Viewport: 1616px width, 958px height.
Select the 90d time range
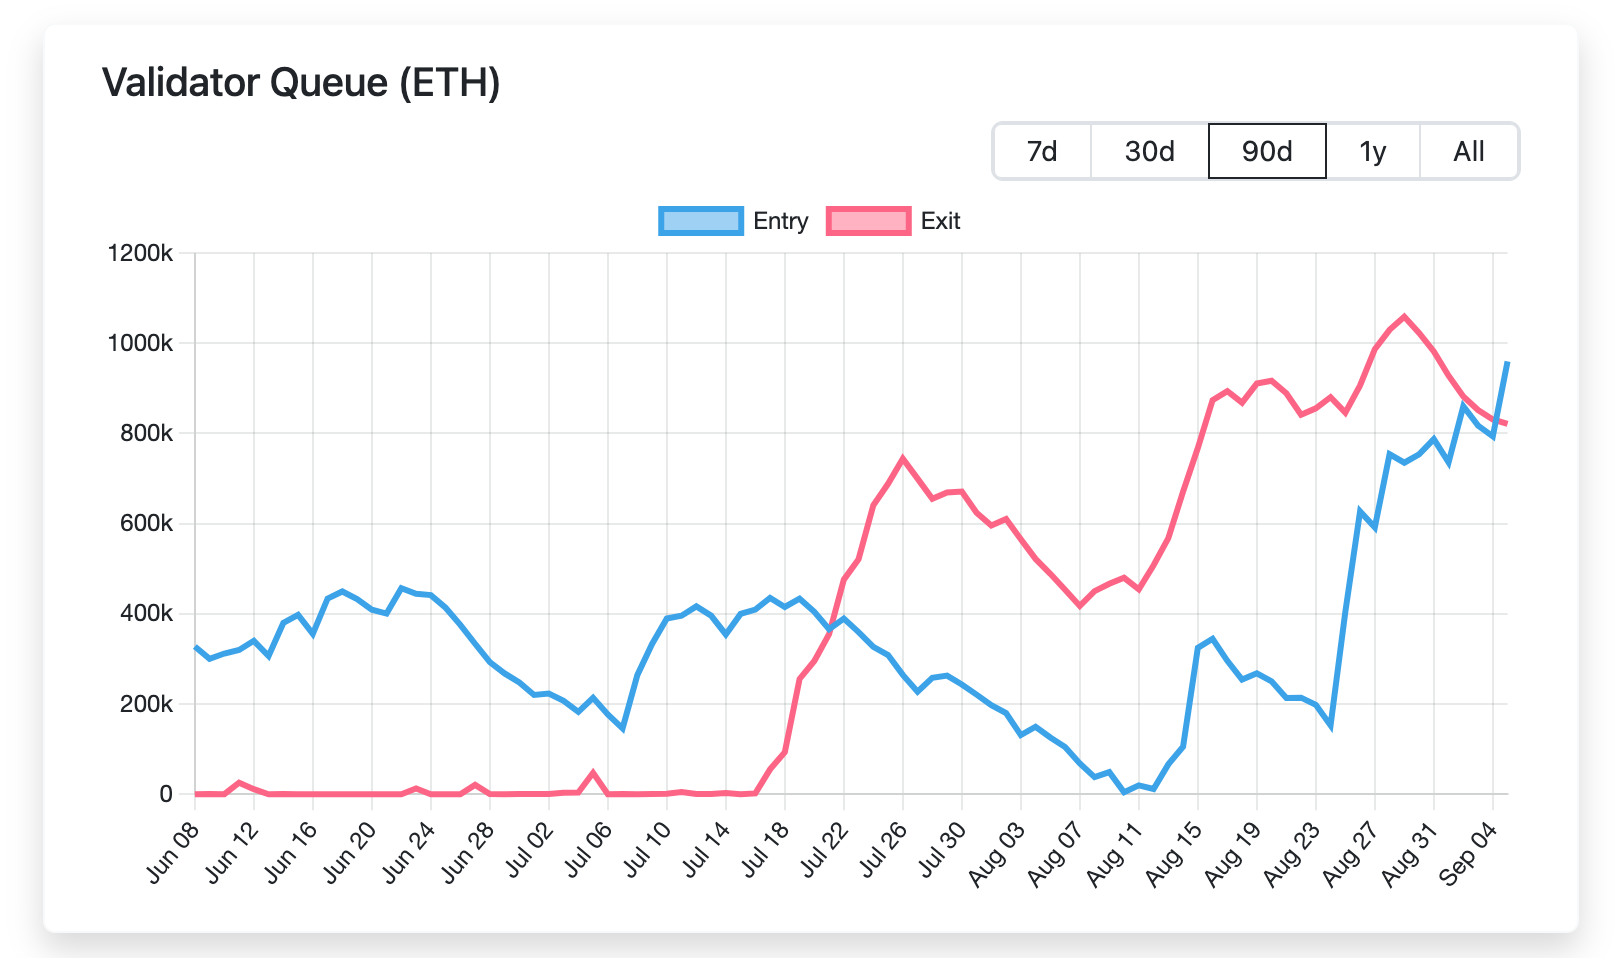(1266, 151)
